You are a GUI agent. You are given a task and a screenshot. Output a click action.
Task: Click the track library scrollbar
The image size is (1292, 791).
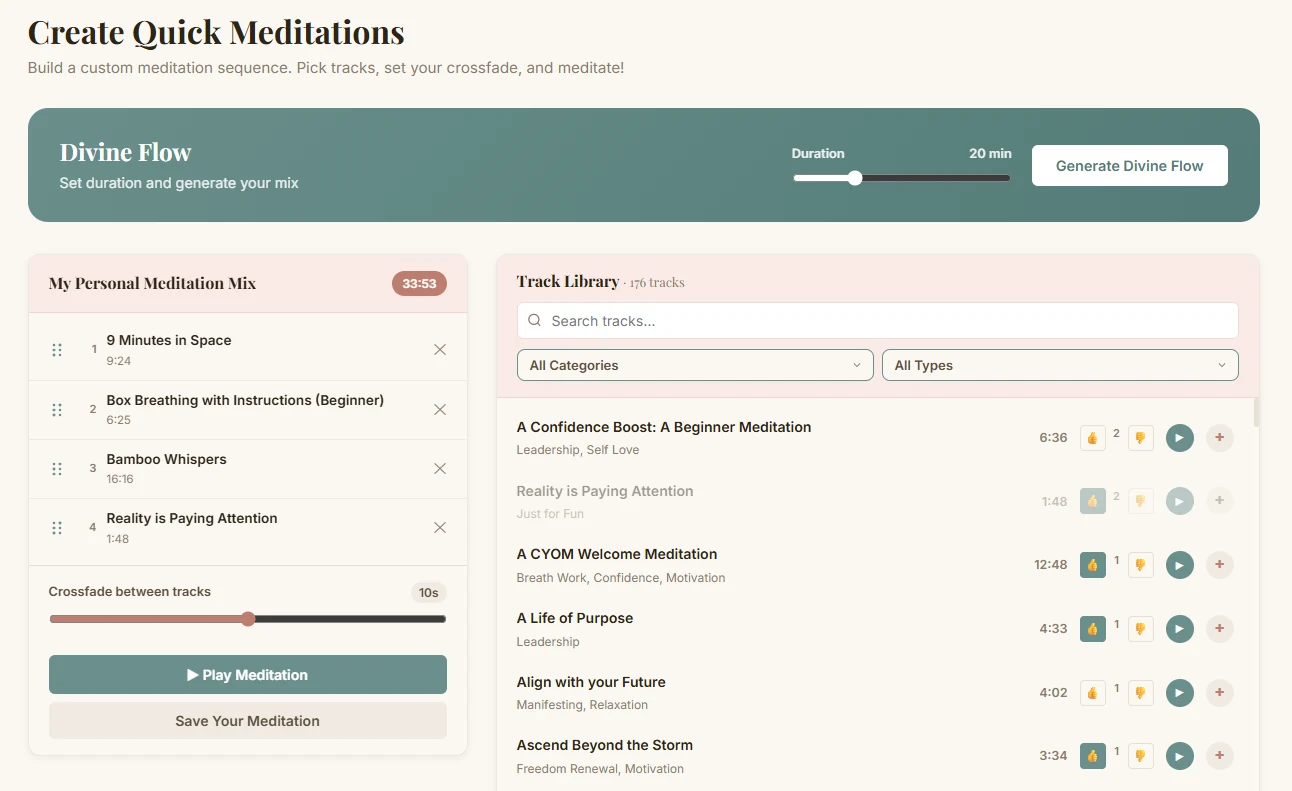(1256, 412)
